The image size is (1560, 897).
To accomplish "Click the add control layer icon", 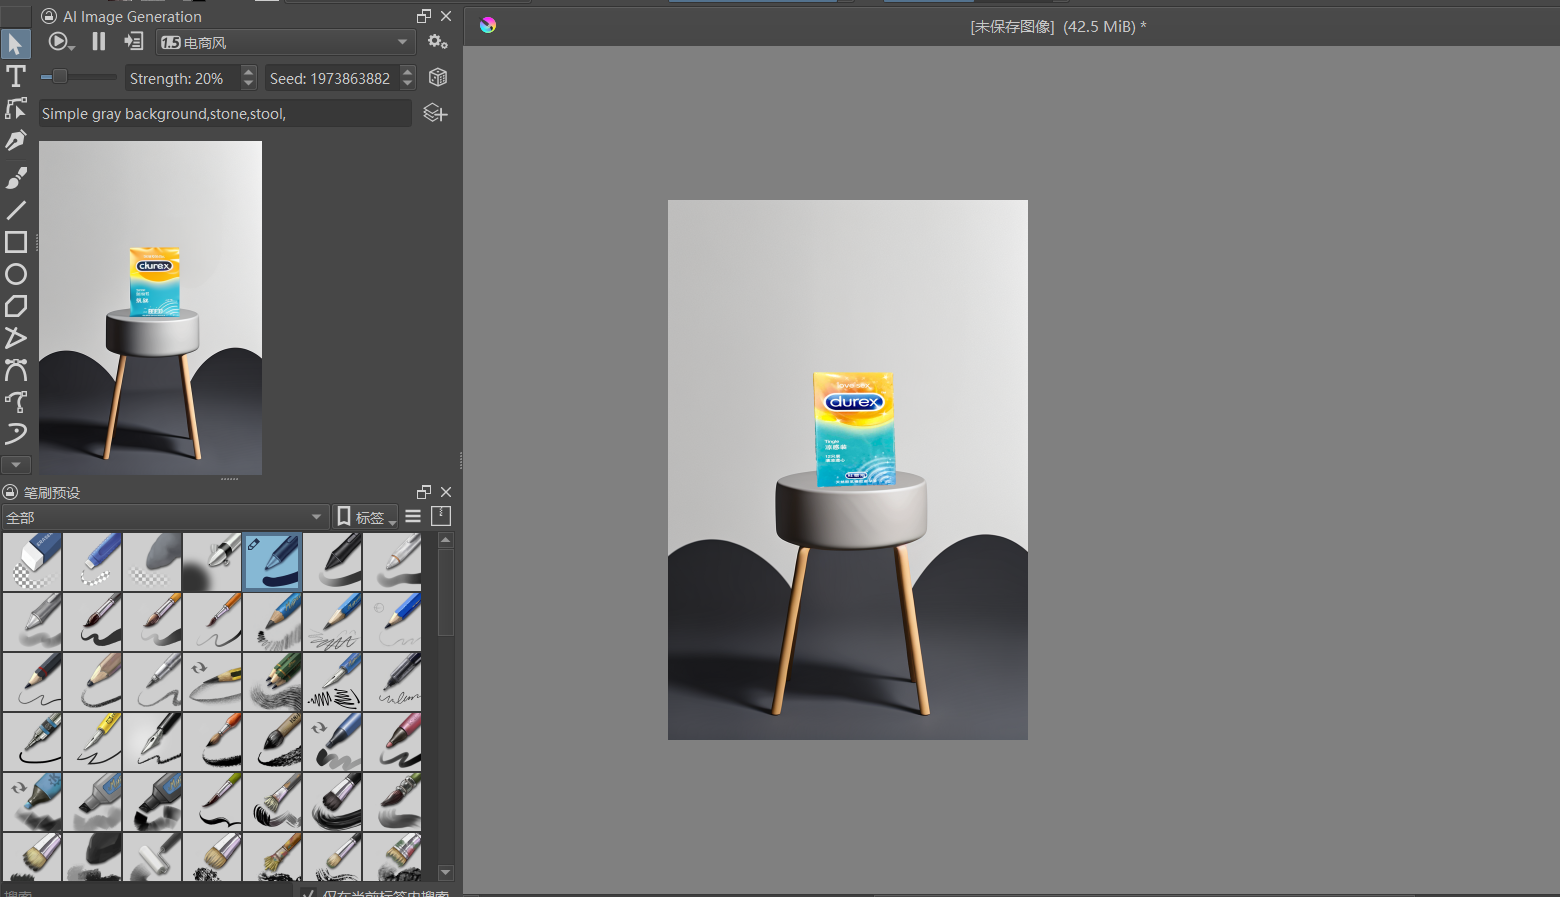I will (435, 113).
